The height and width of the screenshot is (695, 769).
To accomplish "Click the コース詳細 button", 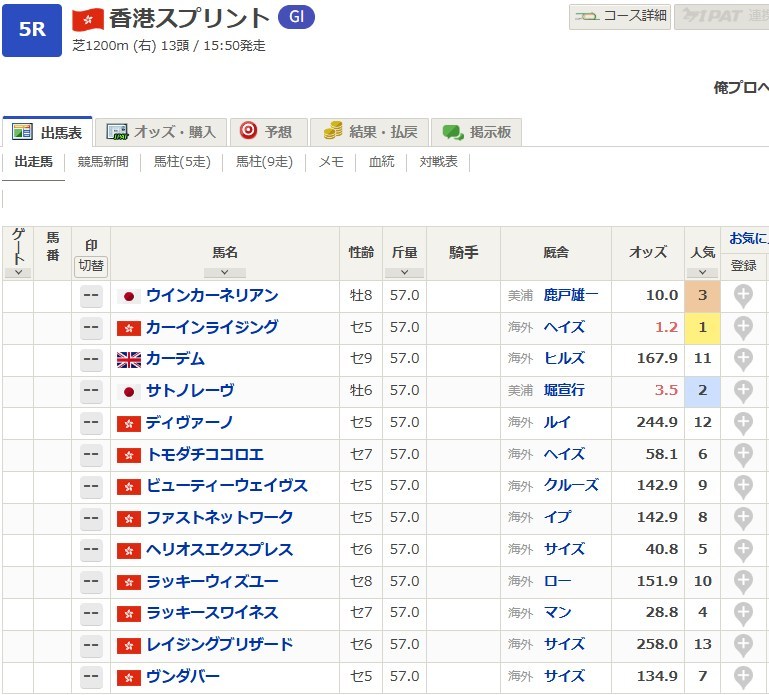I will (x=620, y=16).
